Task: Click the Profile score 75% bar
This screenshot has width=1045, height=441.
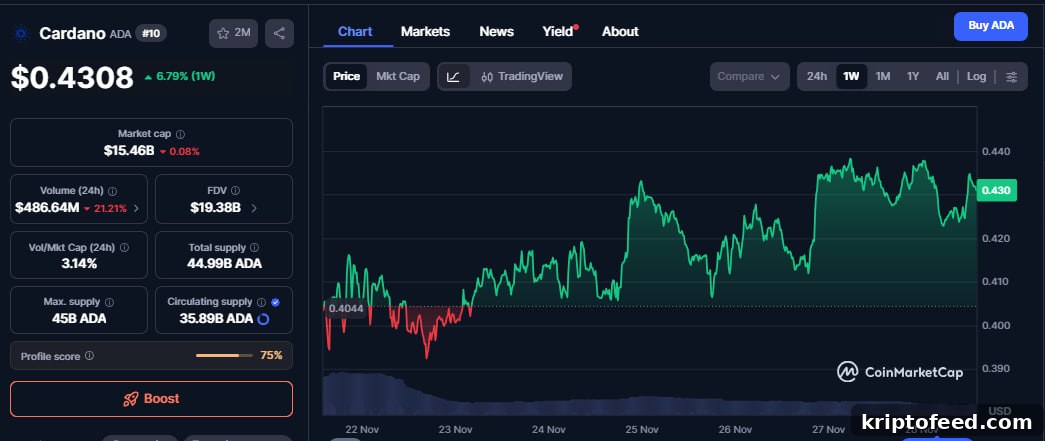Action: 224,356
